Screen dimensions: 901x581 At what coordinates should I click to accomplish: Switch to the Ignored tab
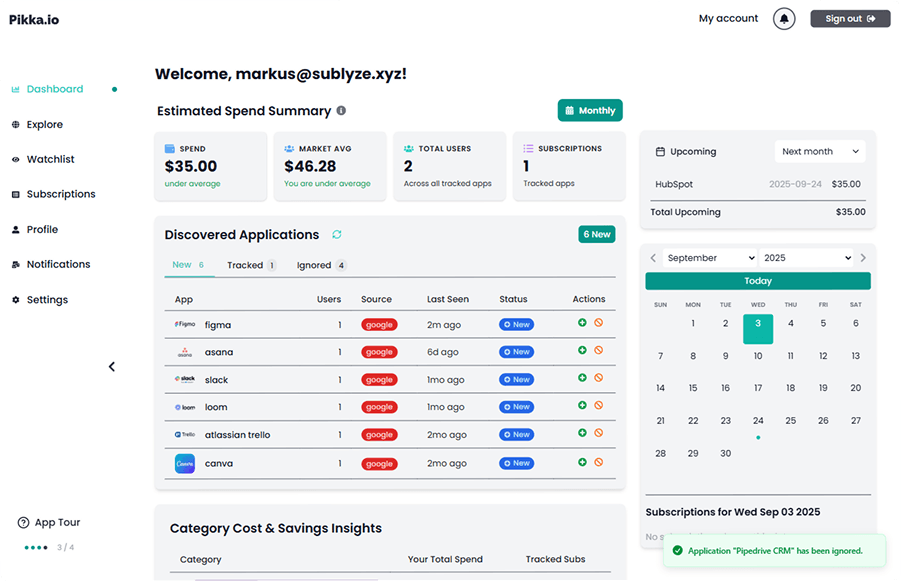[321, 266]
